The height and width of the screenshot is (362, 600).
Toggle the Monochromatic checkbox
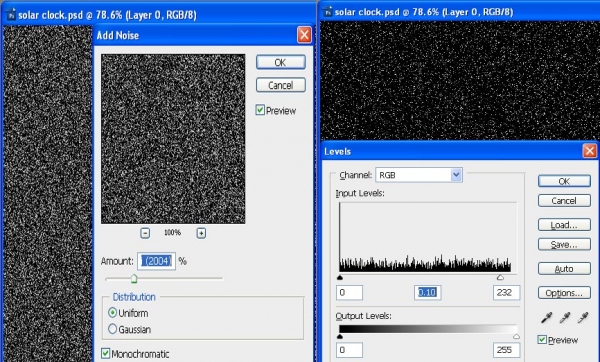pyautogui.click(x=106, y=354)
